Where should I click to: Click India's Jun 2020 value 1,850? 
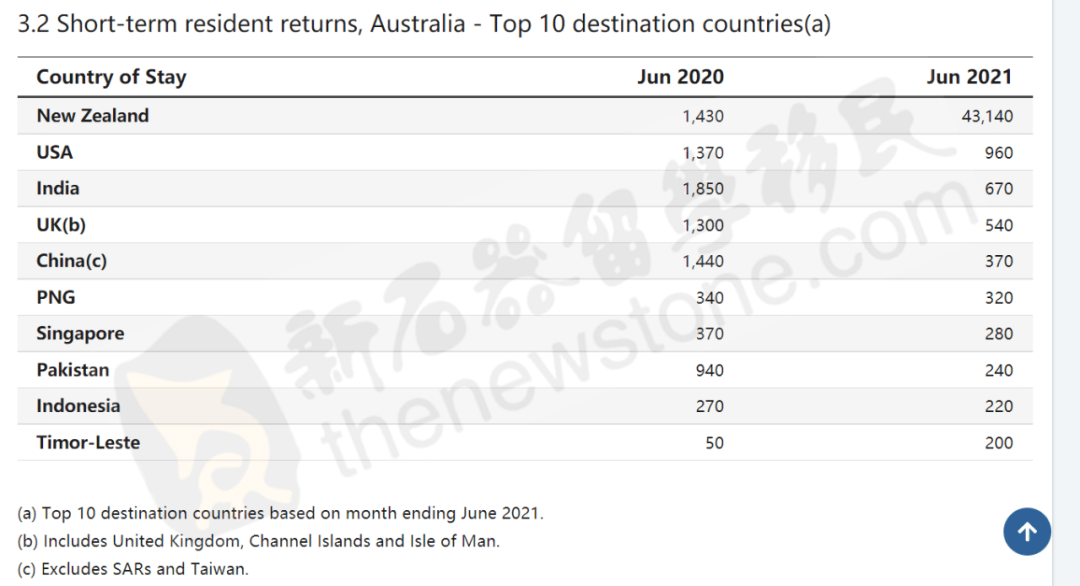tap(702, 189)
